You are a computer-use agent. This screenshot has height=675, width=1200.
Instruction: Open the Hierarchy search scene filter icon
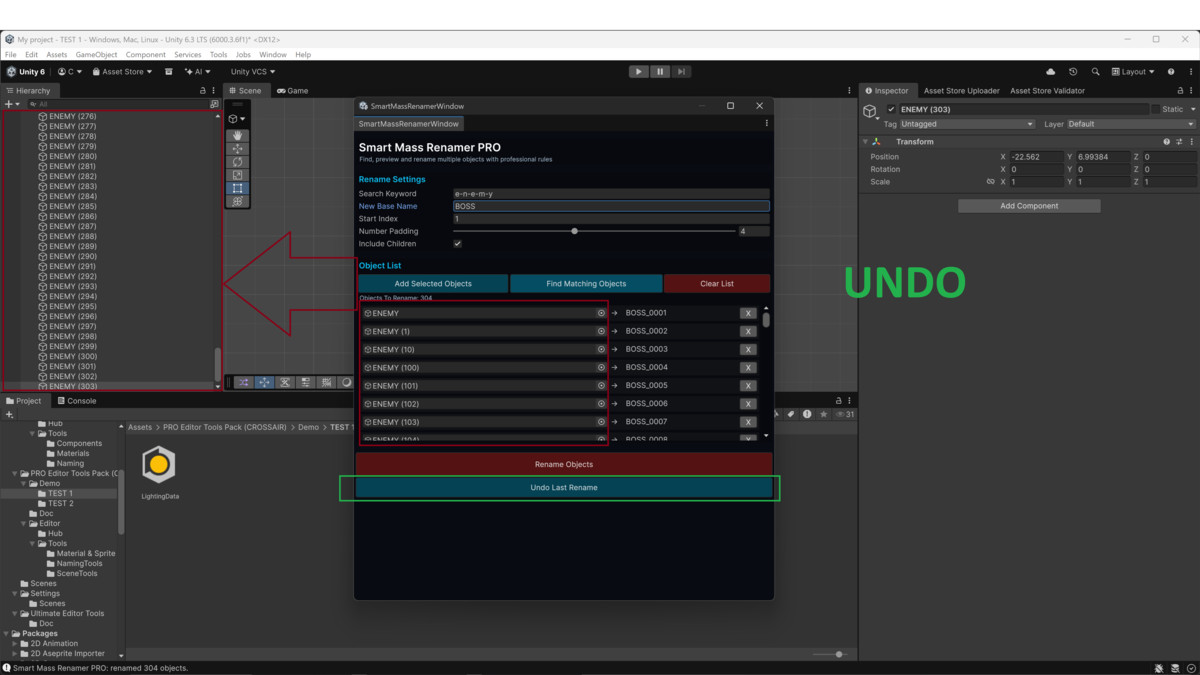(x=214, y=104)
